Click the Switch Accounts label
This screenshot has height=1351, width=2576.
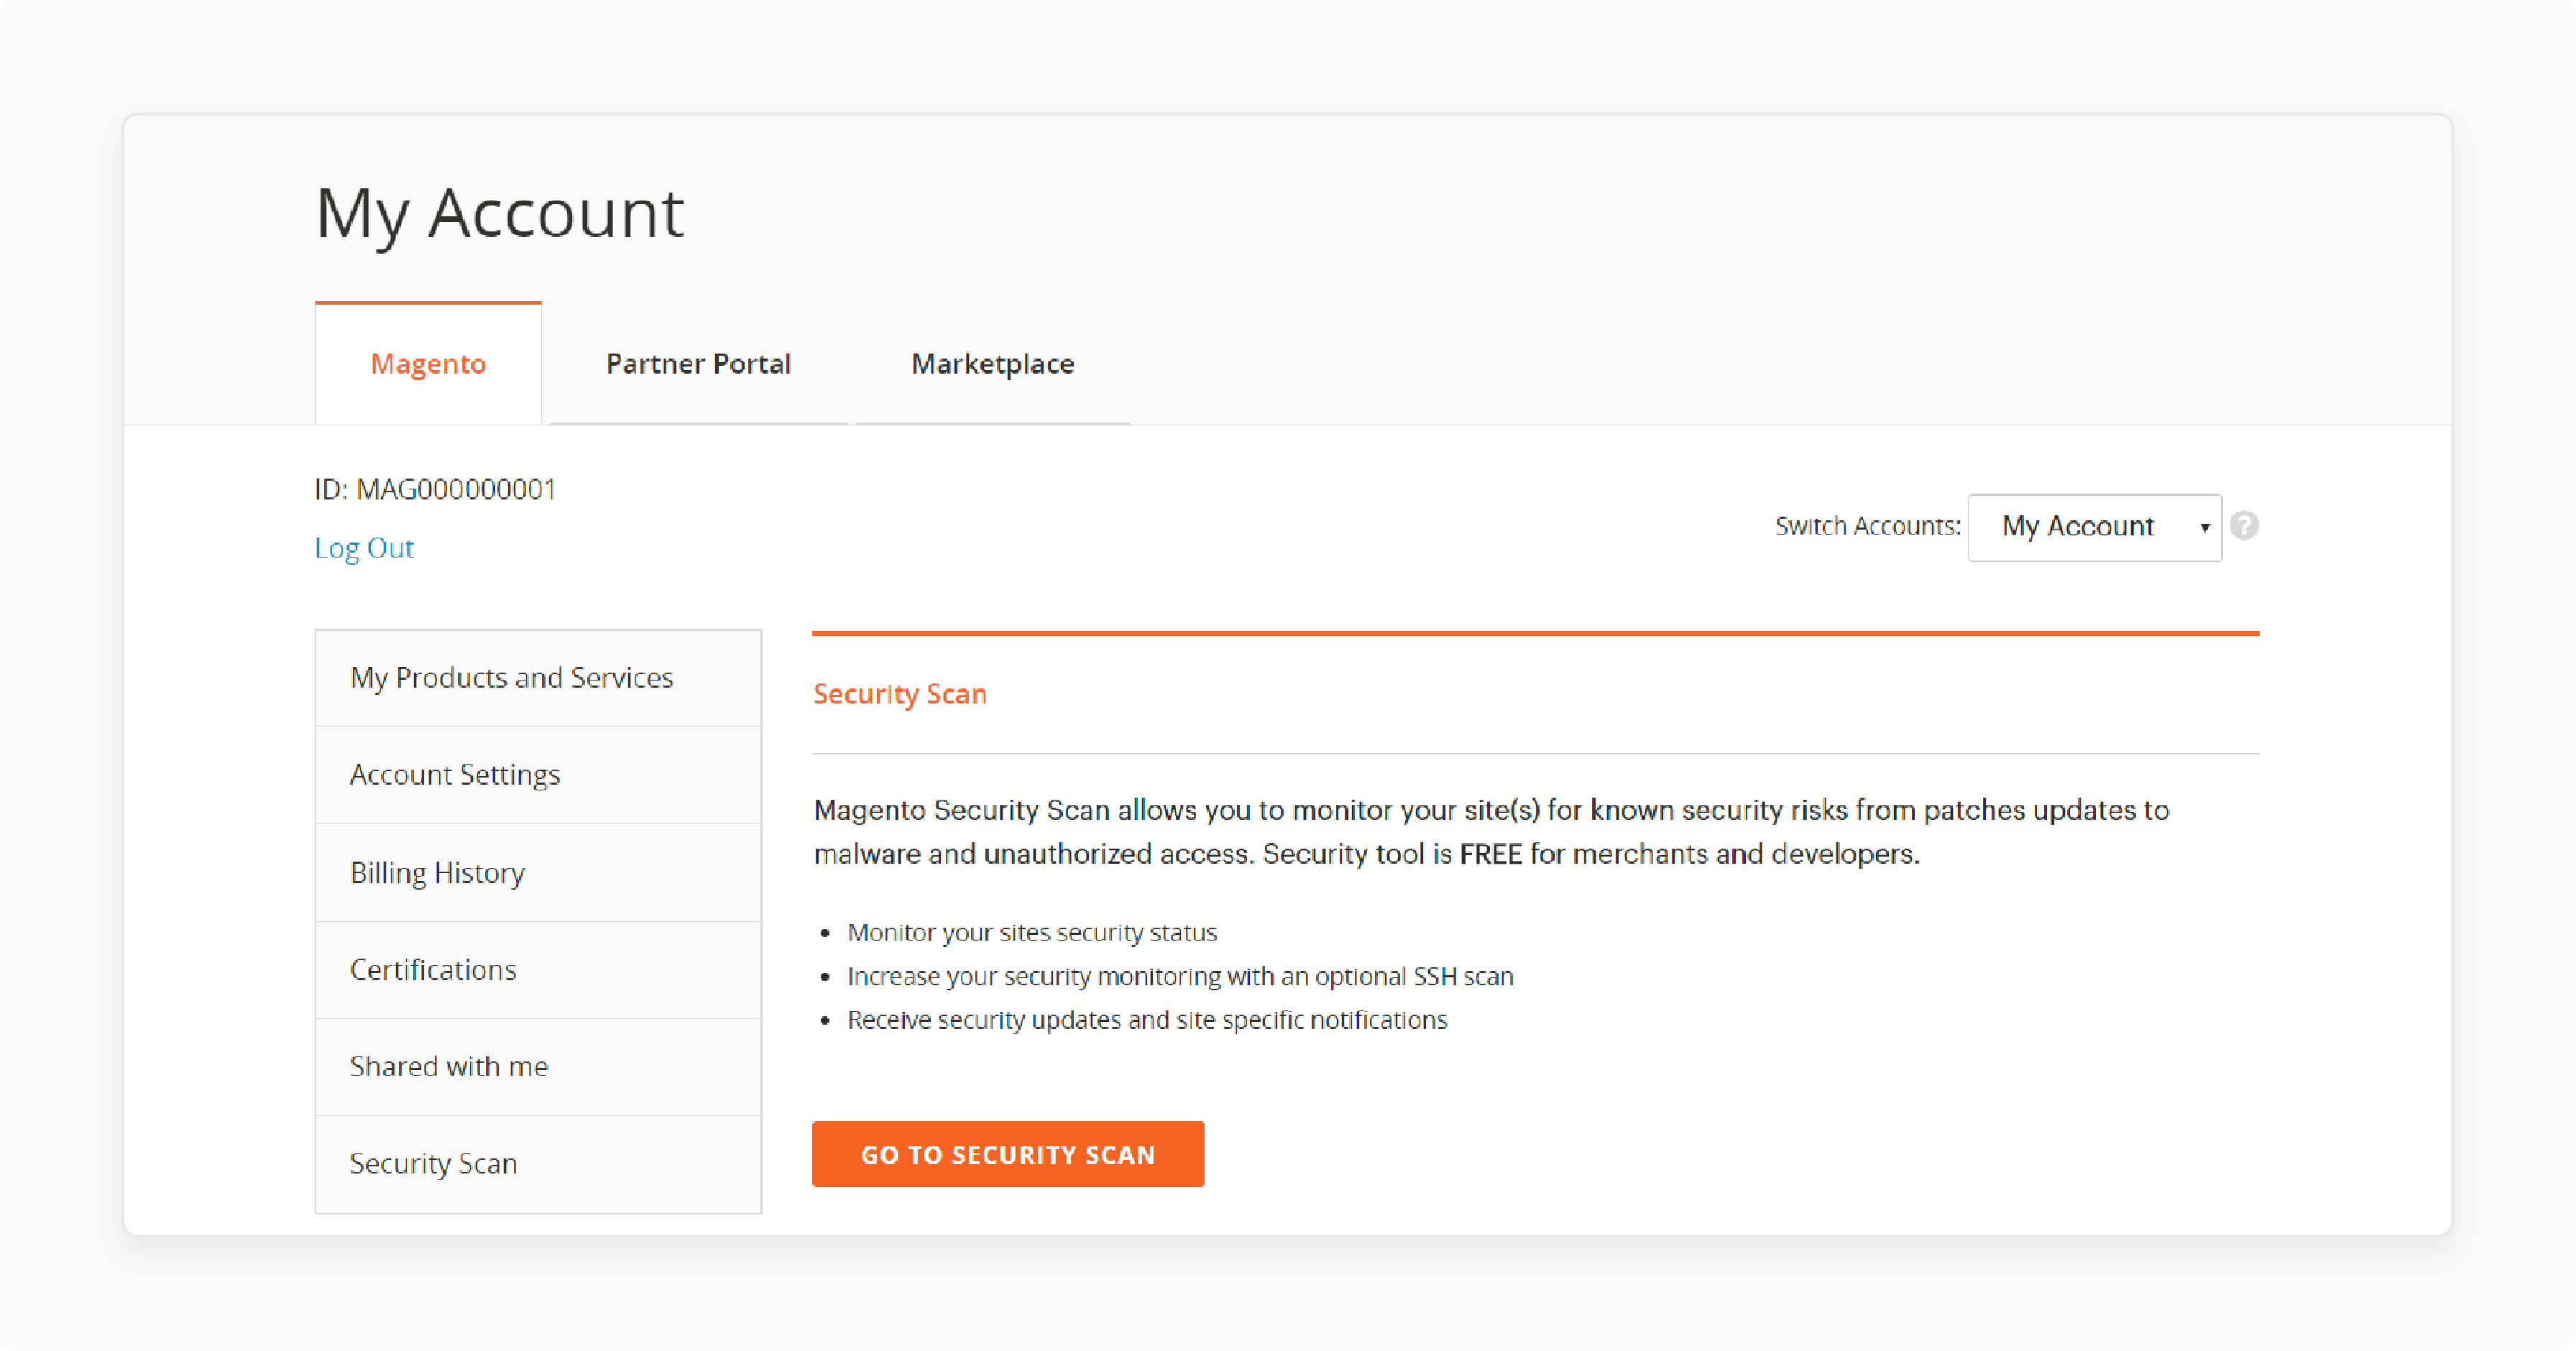(x=1867, y=526)
